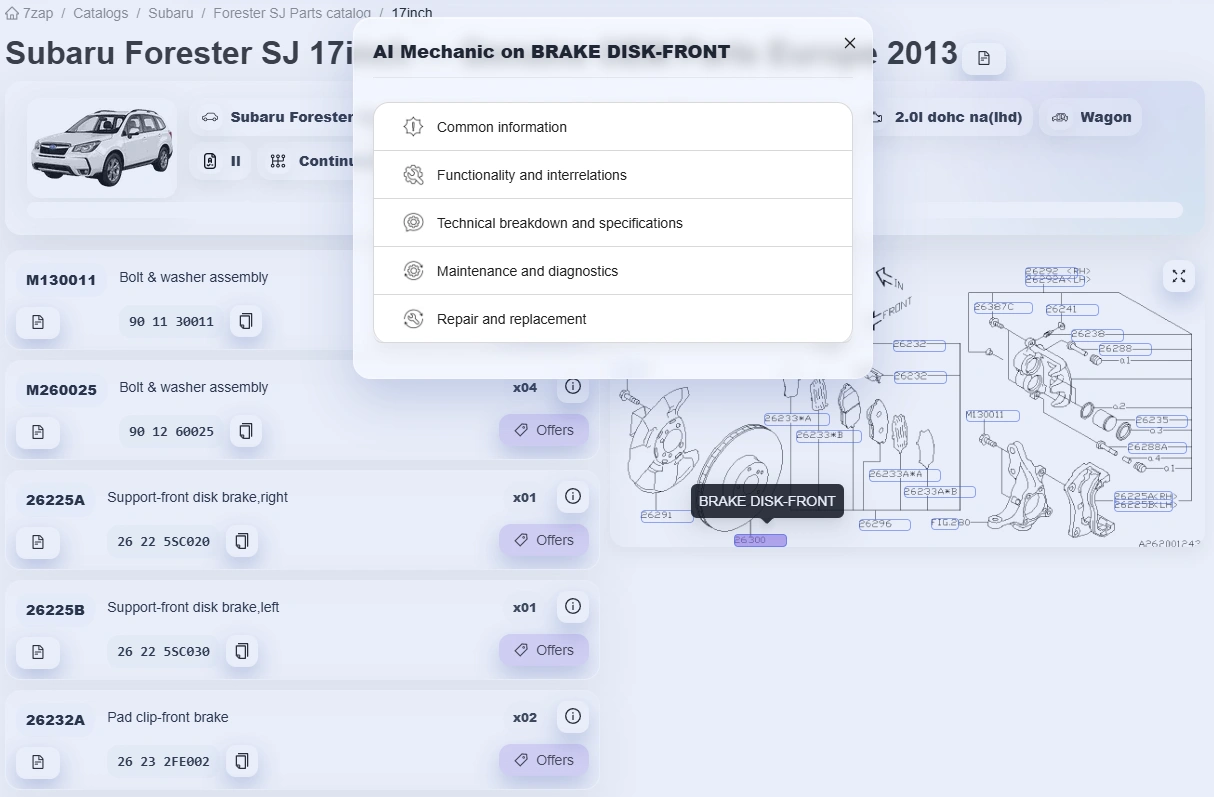
Task: Open document icon in M130011 row
Action: click(38, 322)
